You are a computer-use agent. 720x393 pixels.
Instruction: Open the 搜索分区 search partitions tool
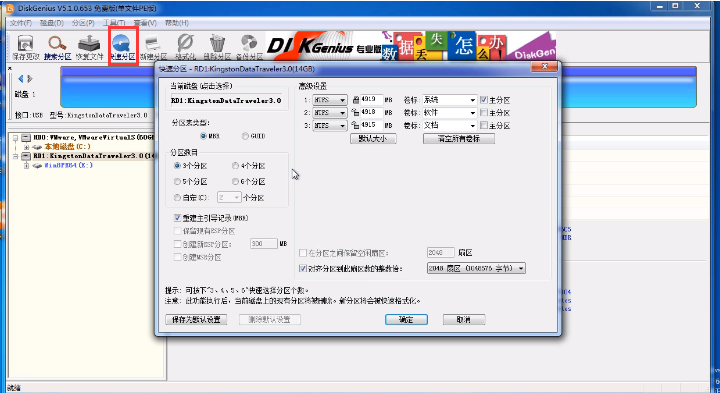(x=58, y=48)
